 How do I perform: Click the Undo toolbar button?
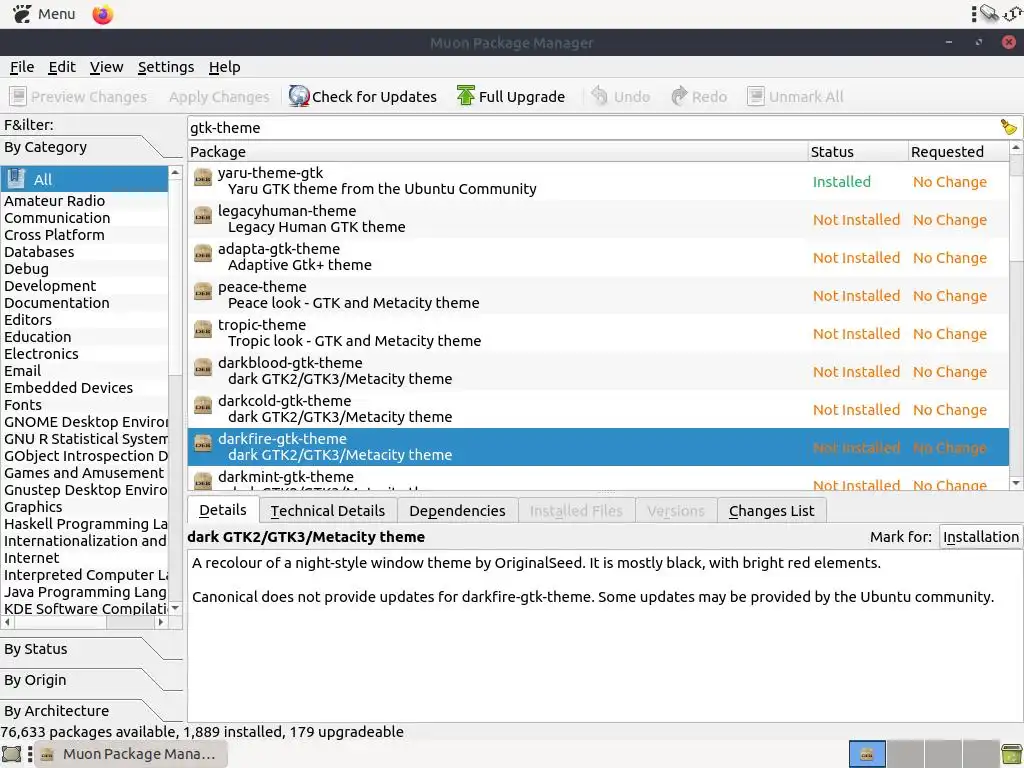(x=620, y=97)
